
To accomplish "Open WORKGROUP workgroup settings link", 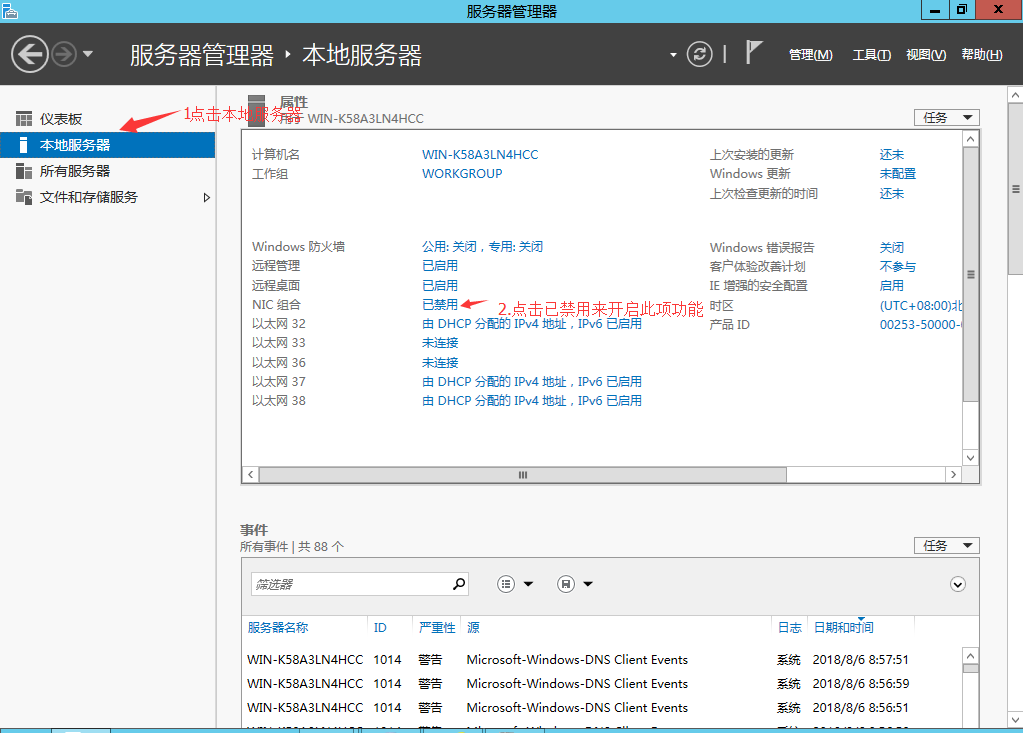I will [x=461, y=173].
